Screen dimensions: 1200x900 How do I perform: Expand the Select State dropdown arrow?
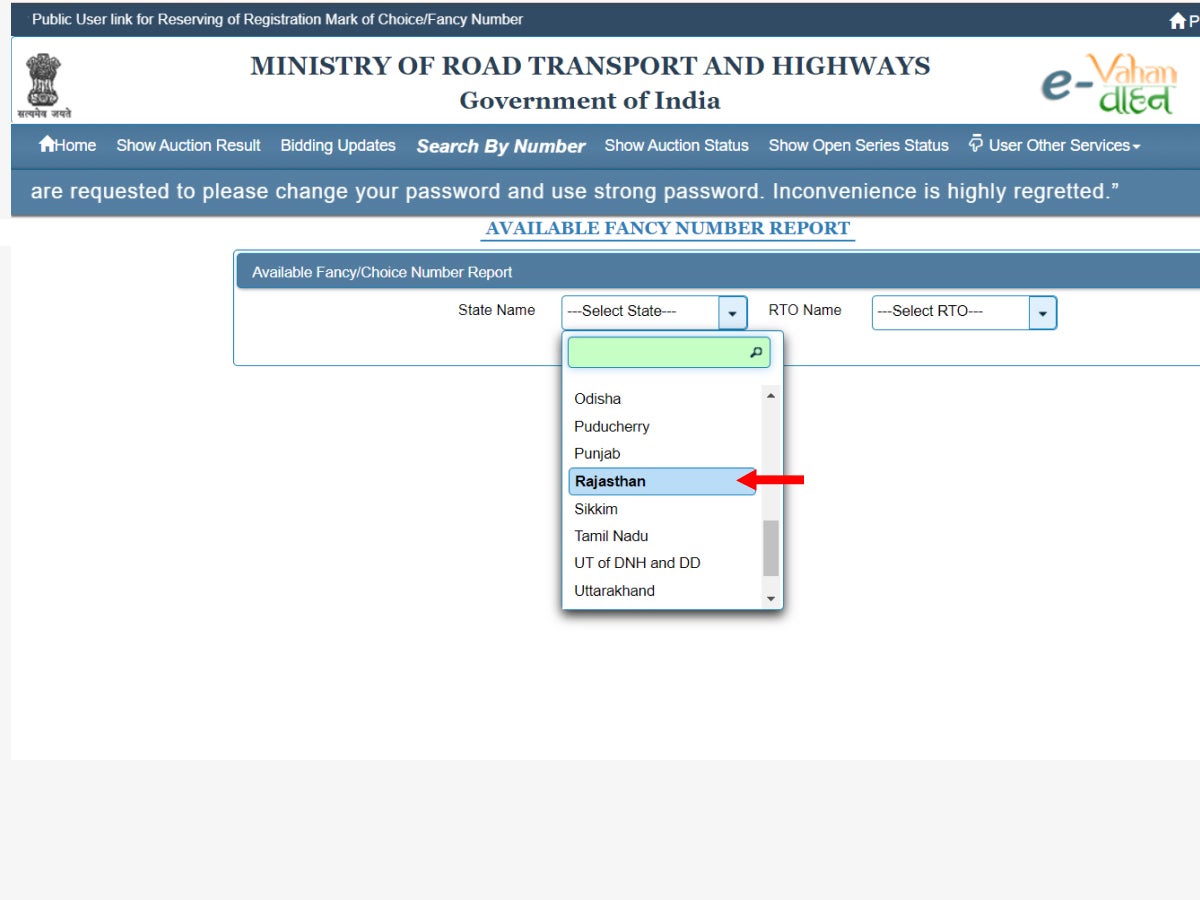(x=732, y=313)
